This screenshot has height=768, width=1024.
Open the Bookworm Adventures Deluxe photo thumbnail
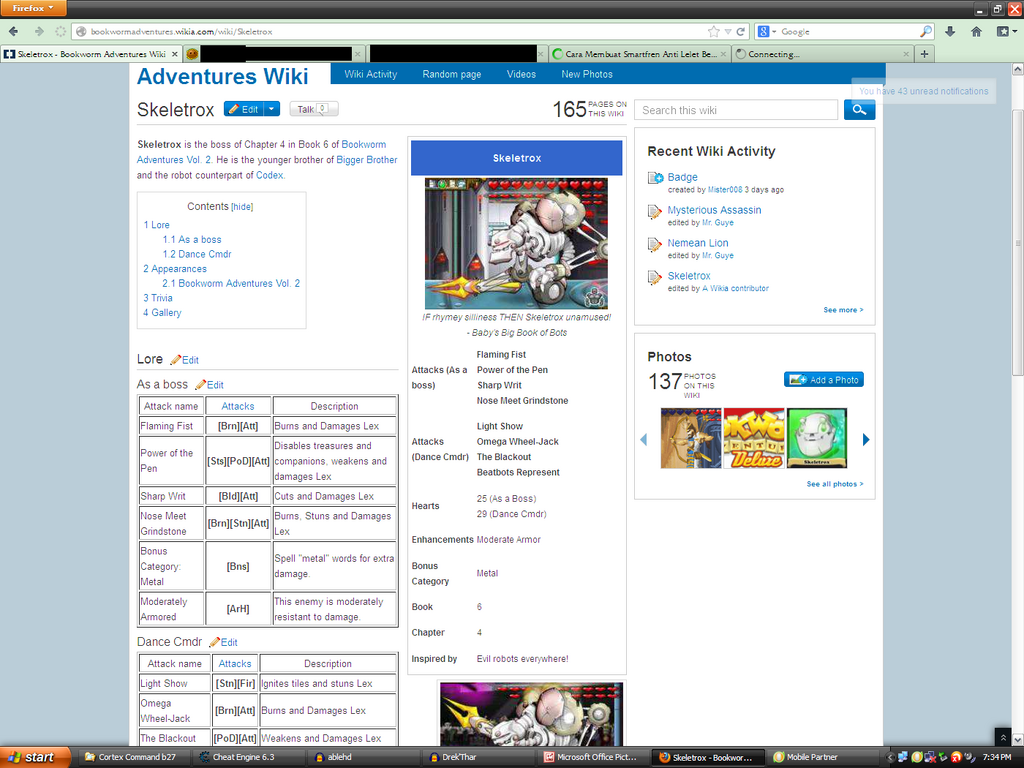click(754, 438)
